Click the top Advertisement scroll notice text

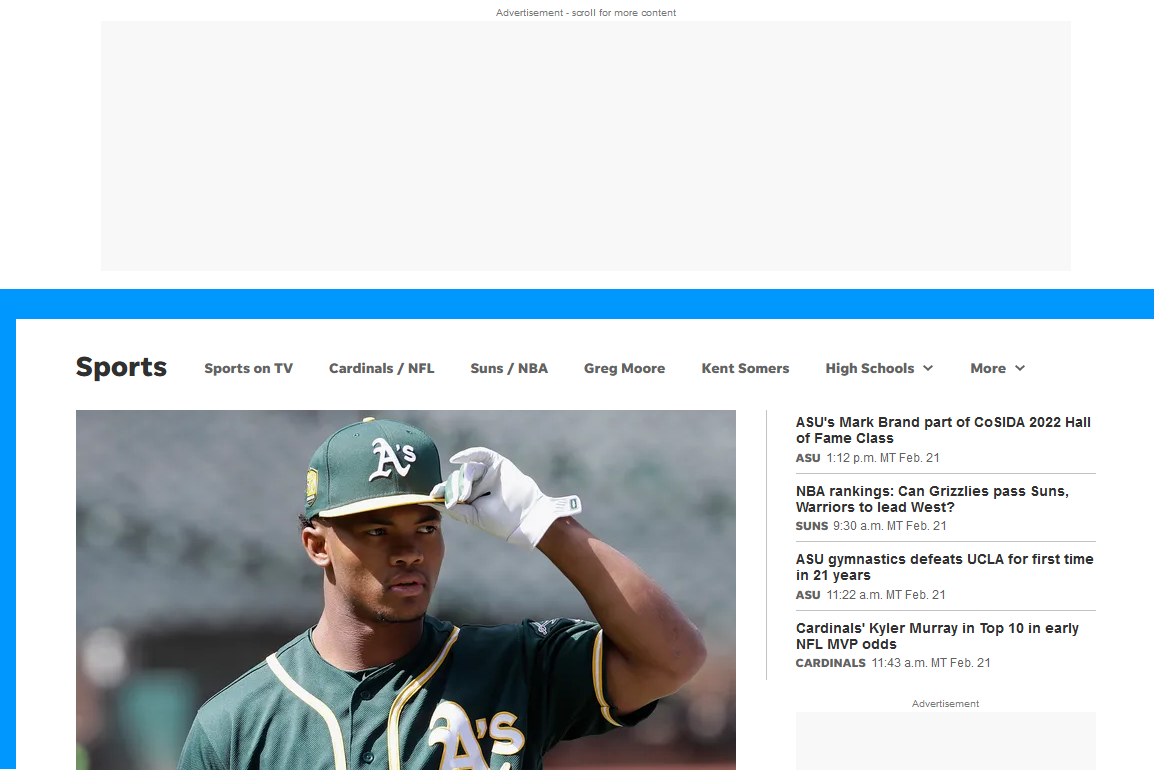click(x=586, y=13)
